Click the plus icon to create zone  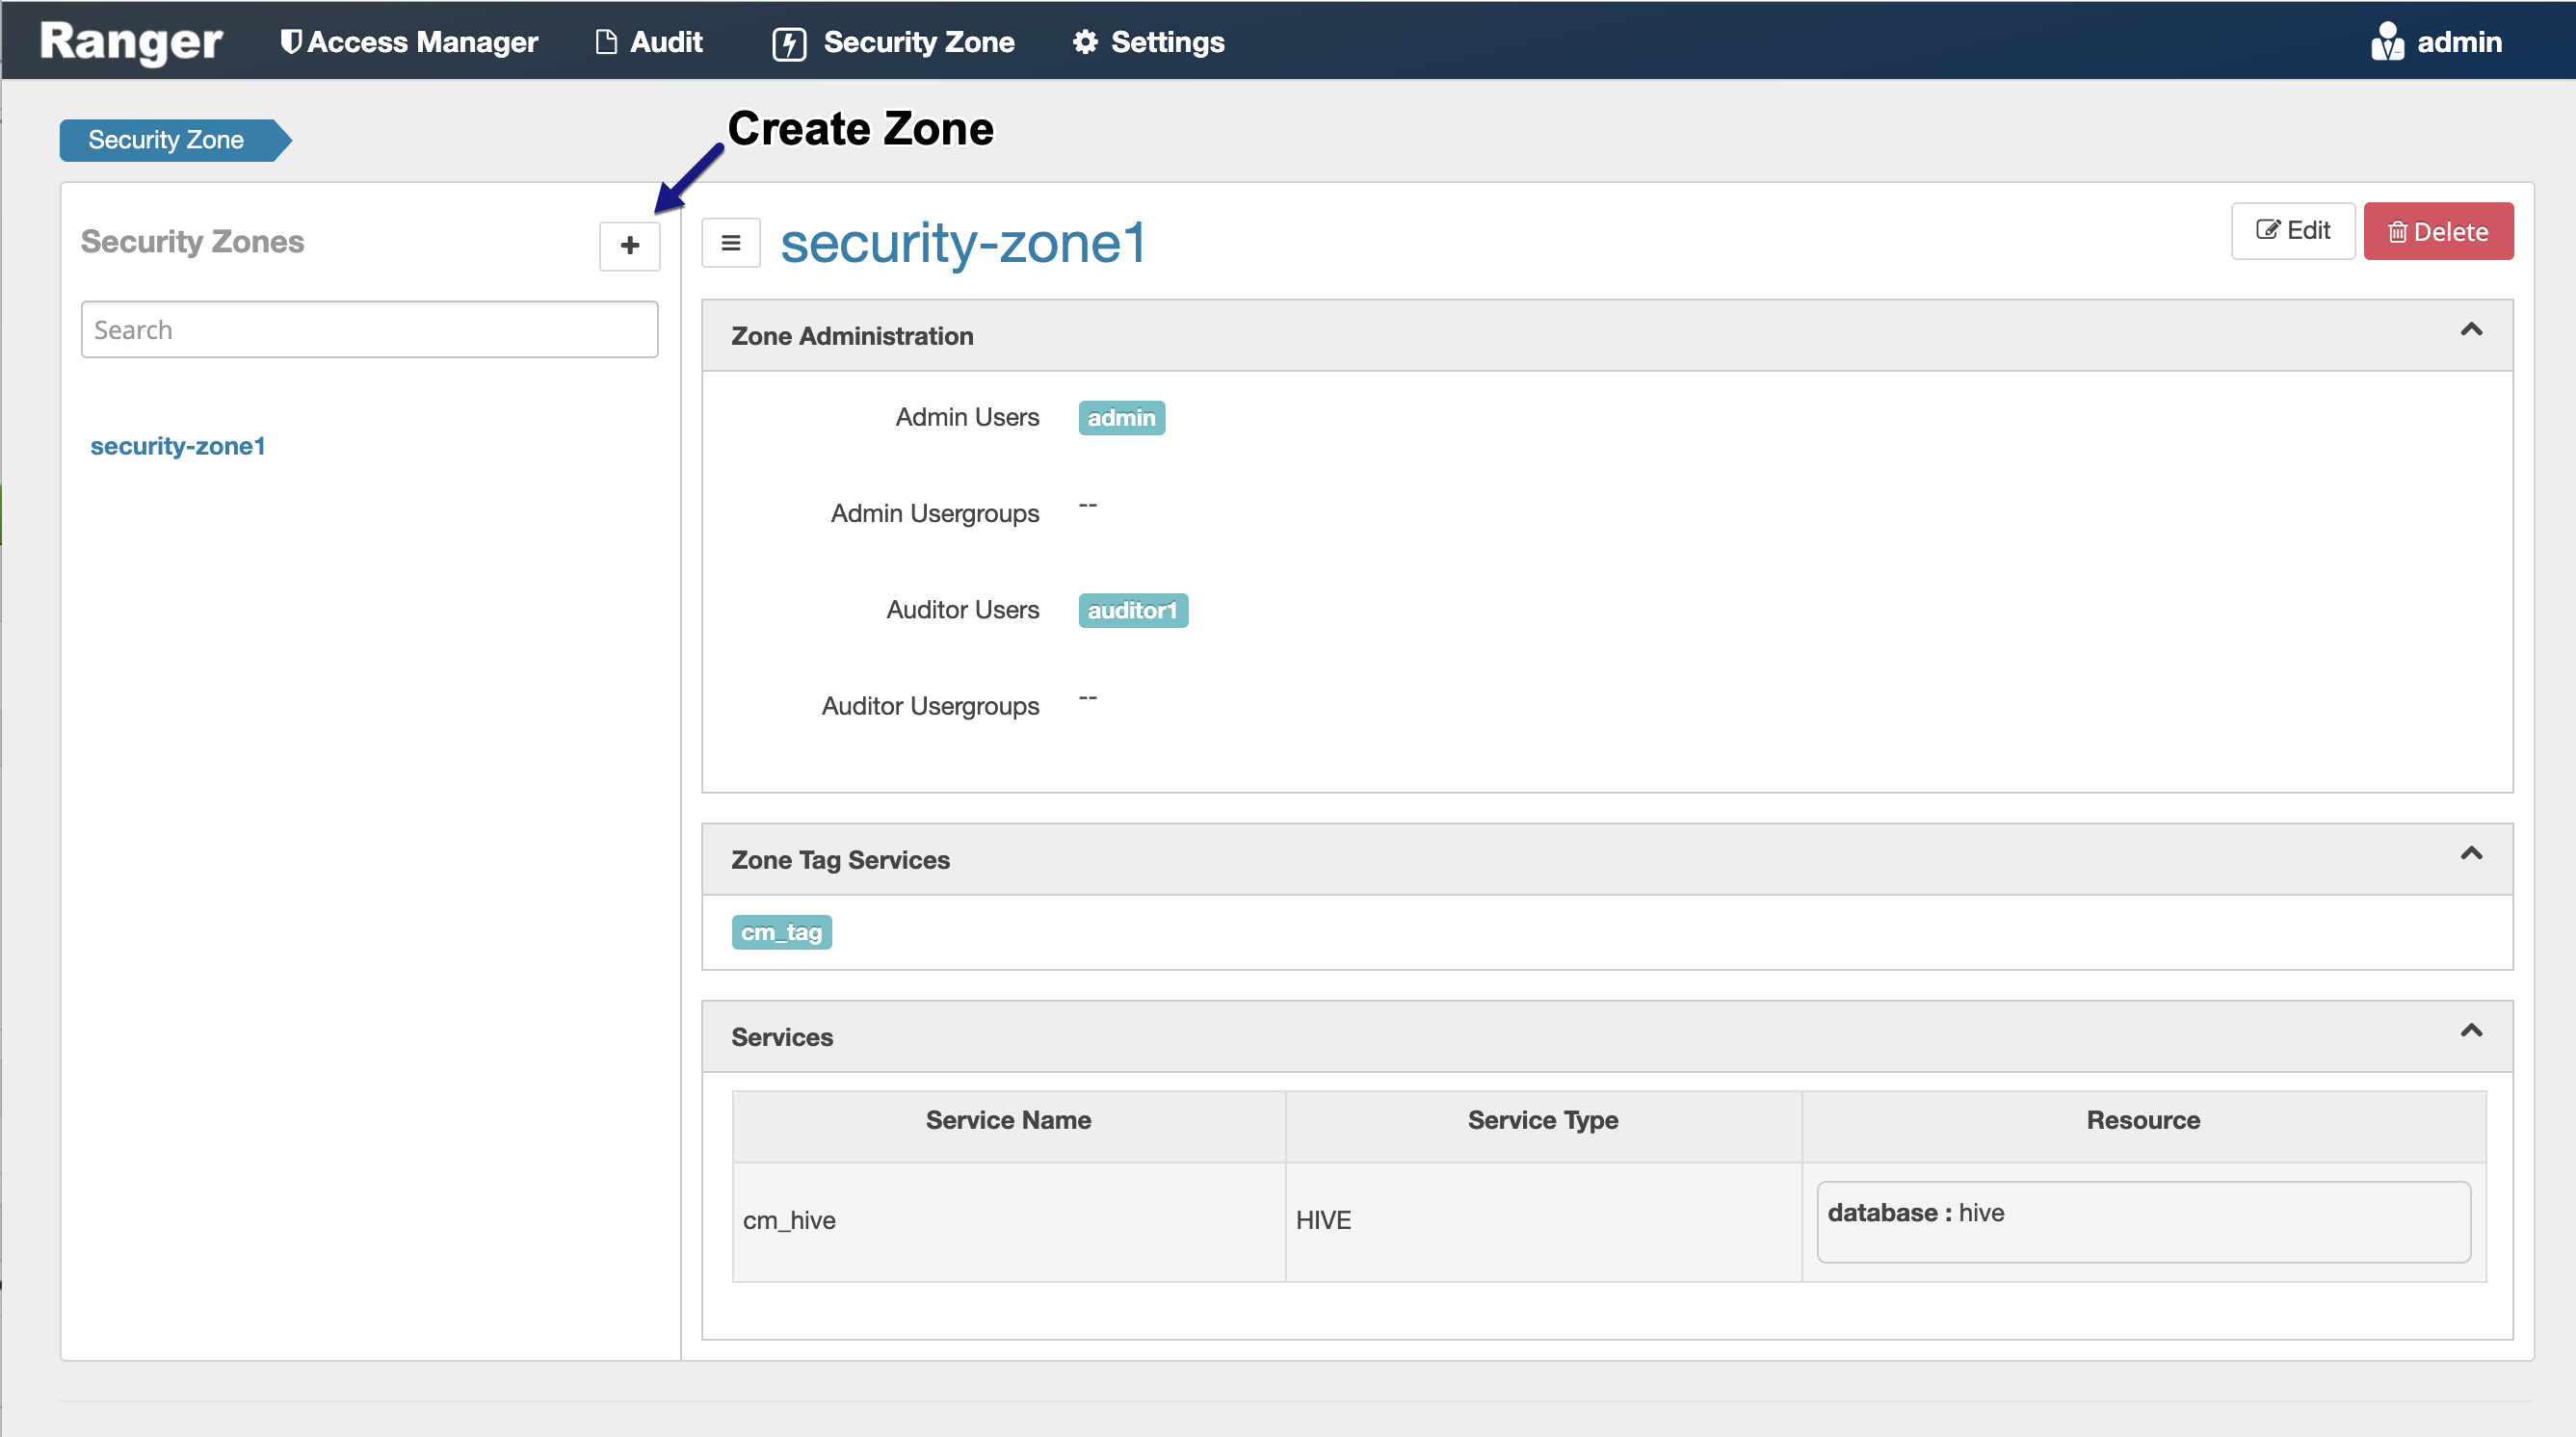(x=629, y=245)
